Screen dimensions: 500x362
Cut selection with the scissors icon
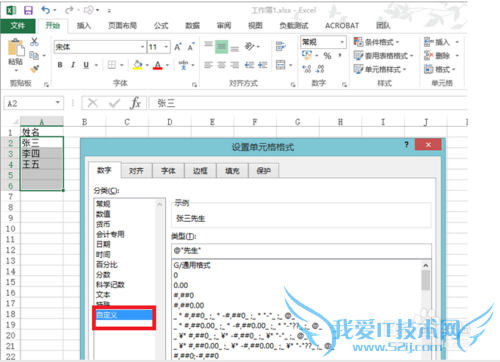click(x=34, y=42)
